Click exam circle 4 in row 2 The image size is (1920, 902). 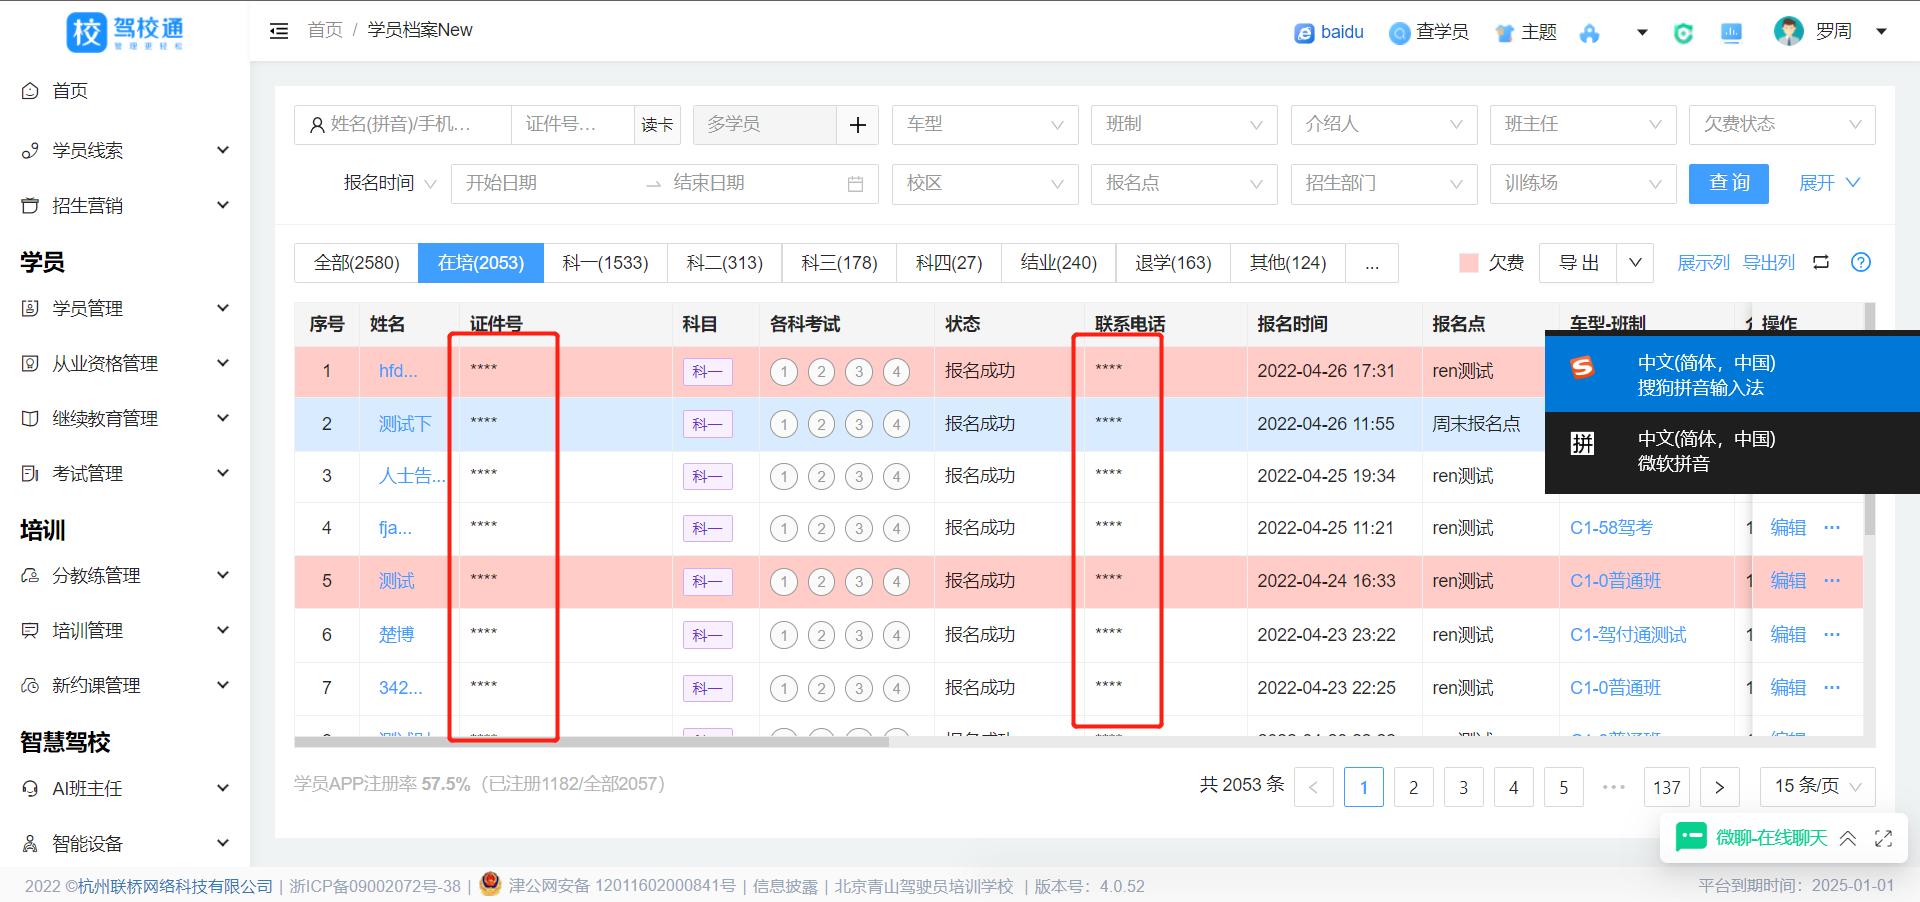897,424
